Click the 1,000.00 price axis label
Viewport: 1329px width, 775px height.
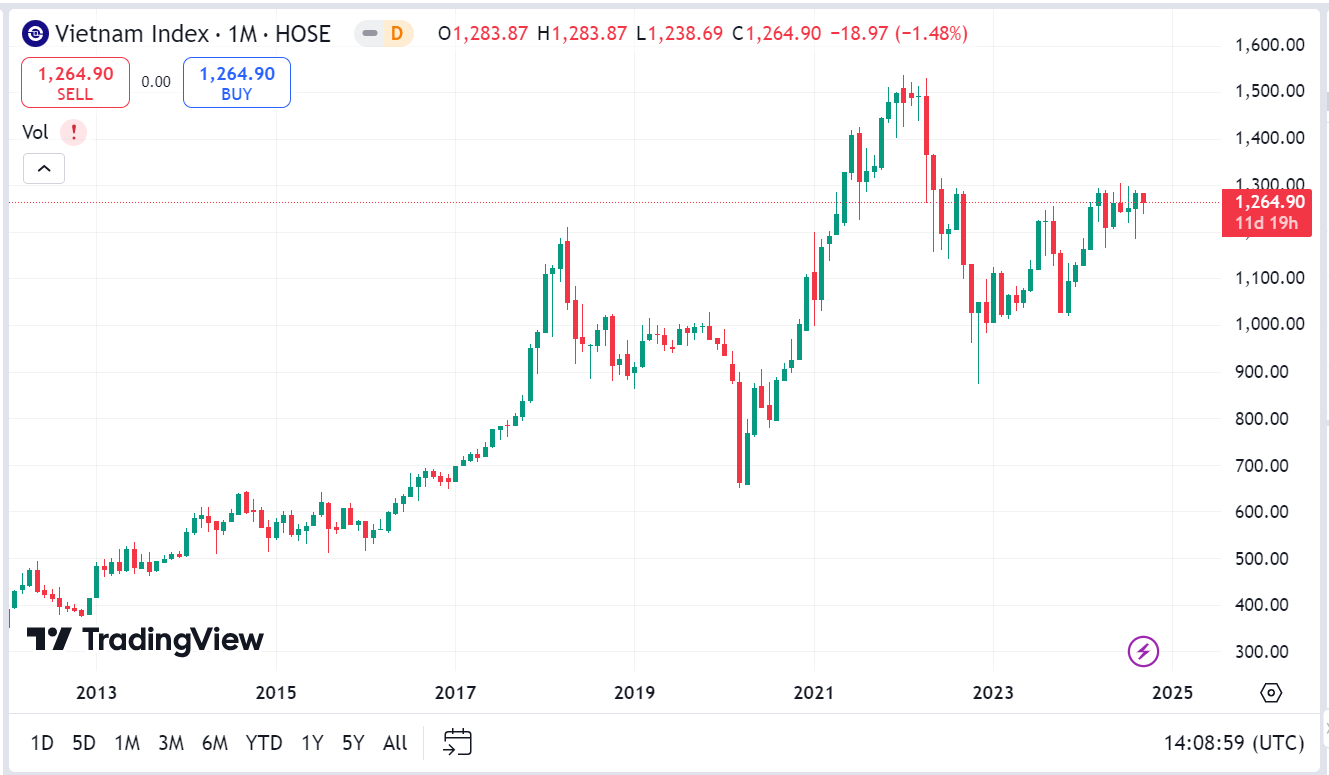click(1270, 324)
